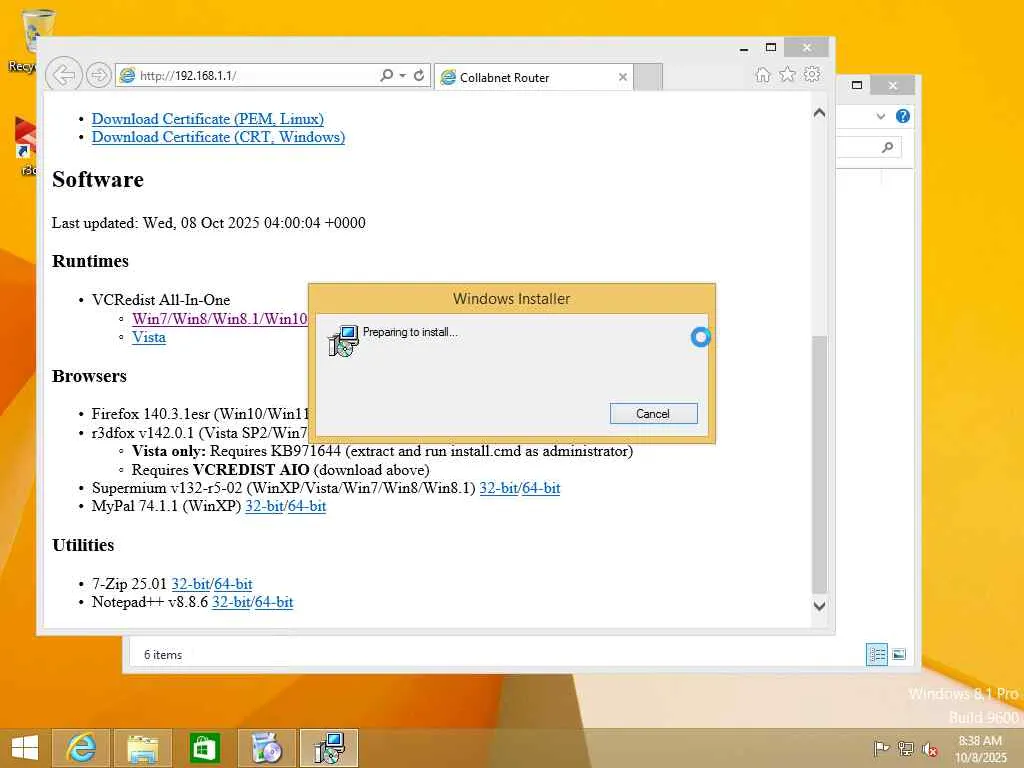Expand the Explorer window ribbon chevron
Viewport: 1024px width, 768px height.
pyautogui.click(x=881, y=116)
